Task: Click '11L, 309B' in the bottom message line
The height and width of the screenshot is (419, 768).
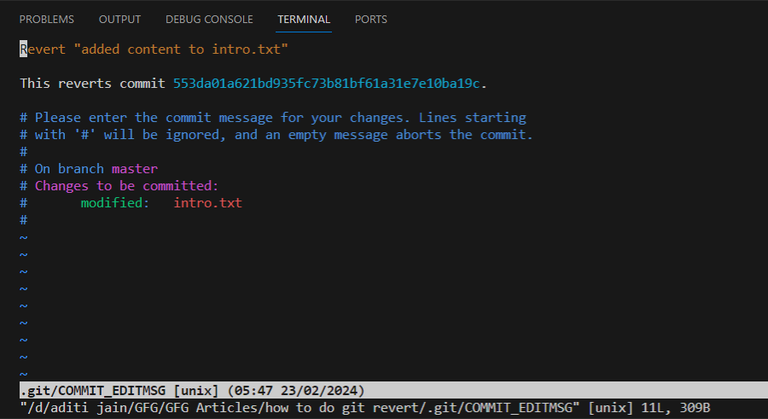Action: [675, 408]
